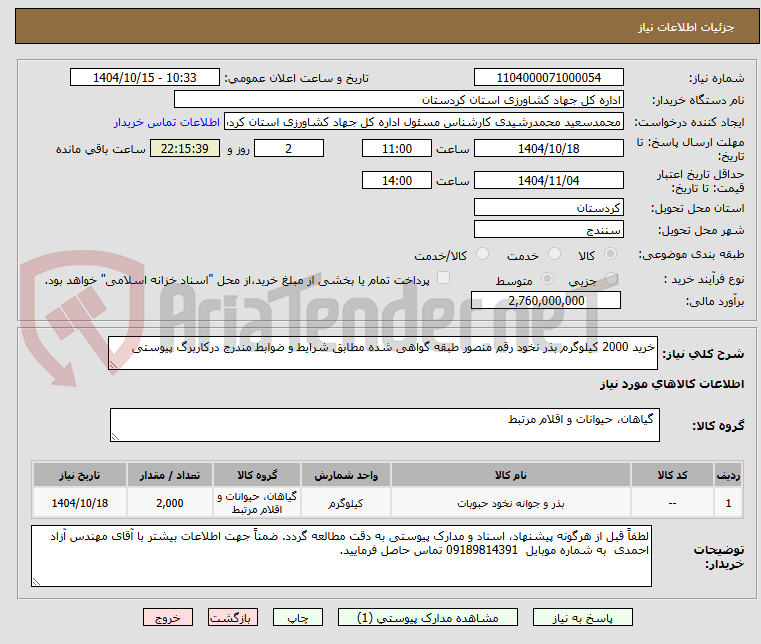Click the buyer notes text area
This screenshot has width=761, height=644.
click(x=341, y=556)
